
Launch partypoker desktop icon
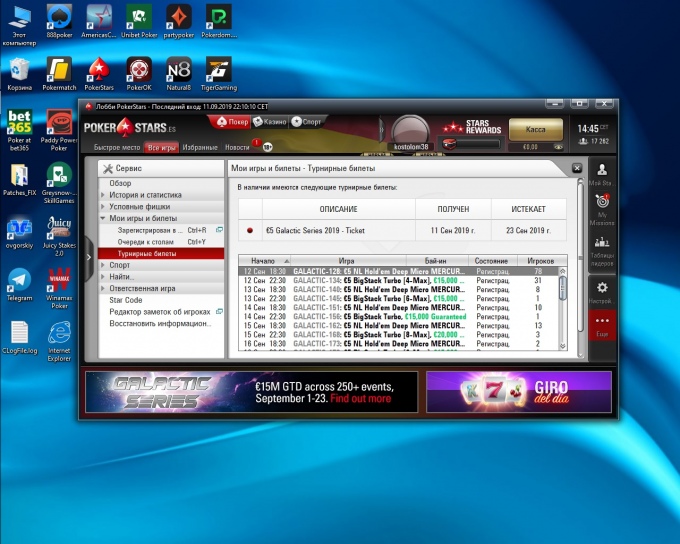(179, 22)
